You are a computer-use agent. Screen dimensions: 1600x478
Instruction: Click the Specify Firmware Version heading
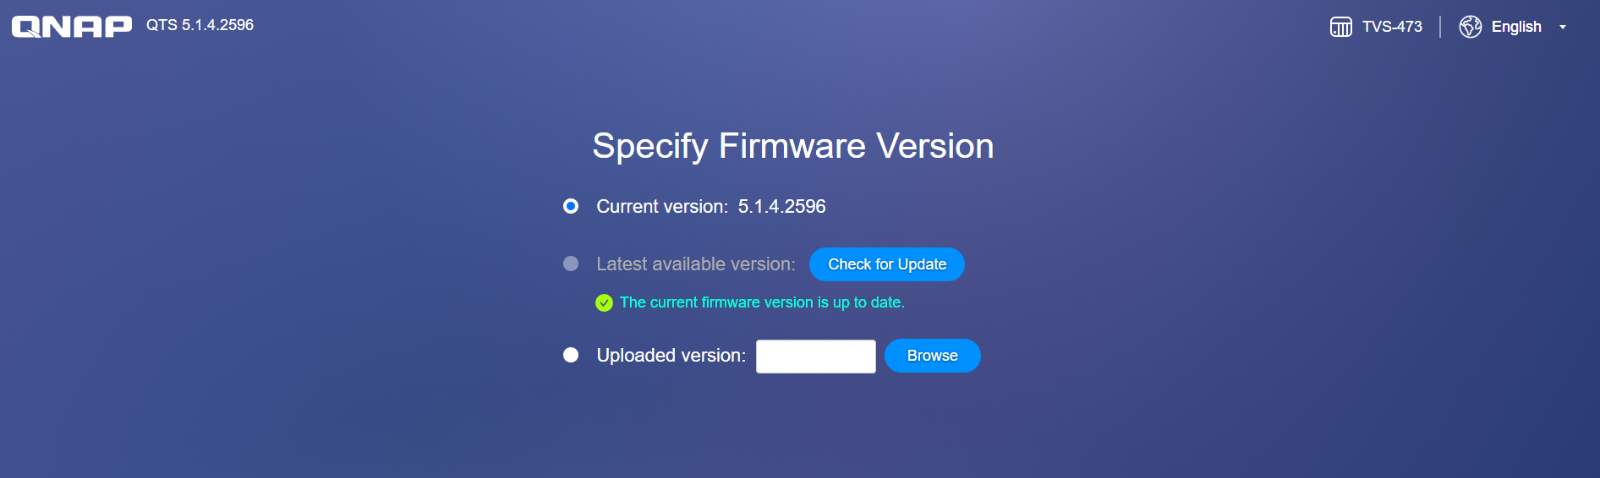[x=793, y=146]
